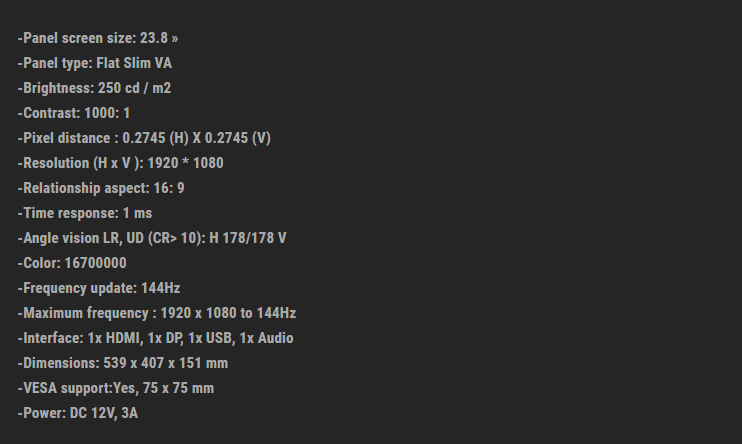
Task: Click the Power DC 12V, 3A line
Action: coord(78,413)
